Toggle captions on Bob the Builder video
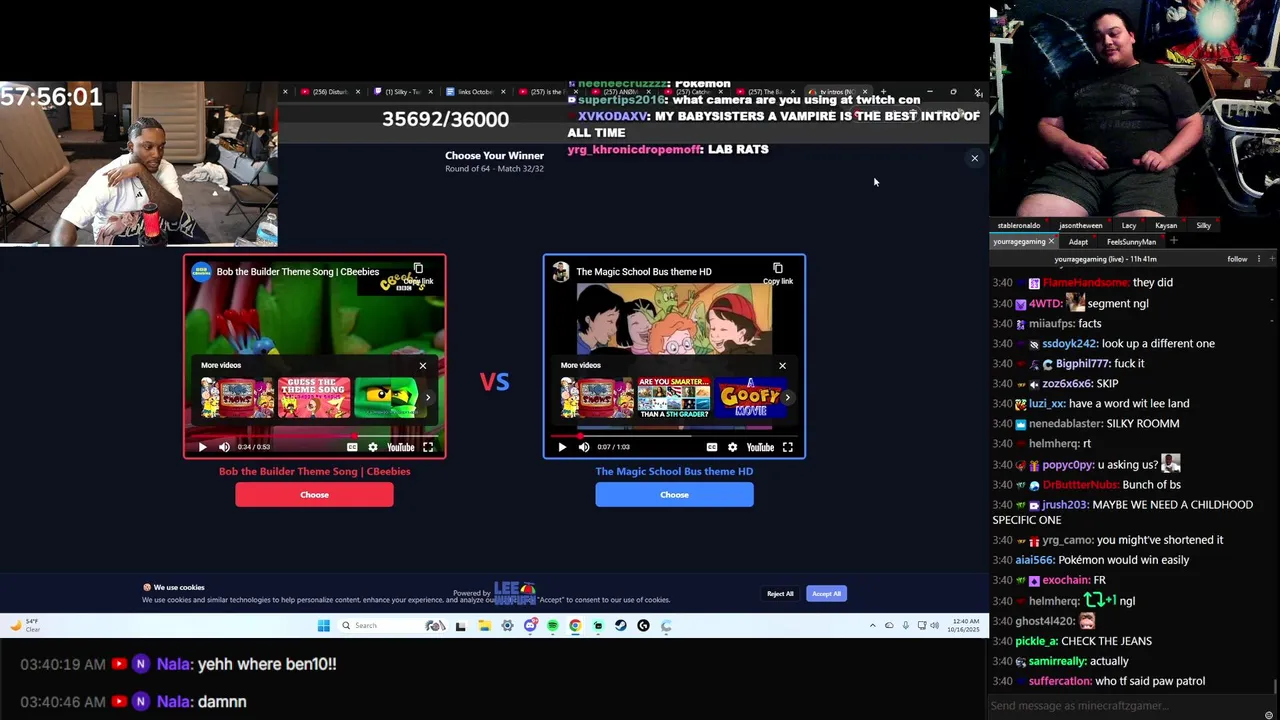The height and width of the screenshot is (720, 1280). [x=352, y=447]
